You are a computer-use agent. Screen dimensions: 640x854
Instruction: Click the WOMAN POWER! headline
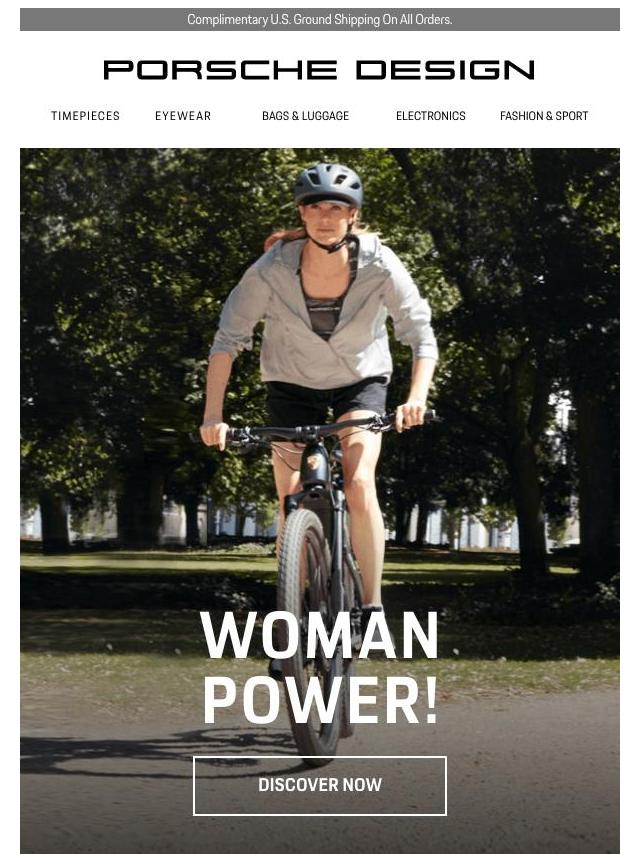point(320,667)
